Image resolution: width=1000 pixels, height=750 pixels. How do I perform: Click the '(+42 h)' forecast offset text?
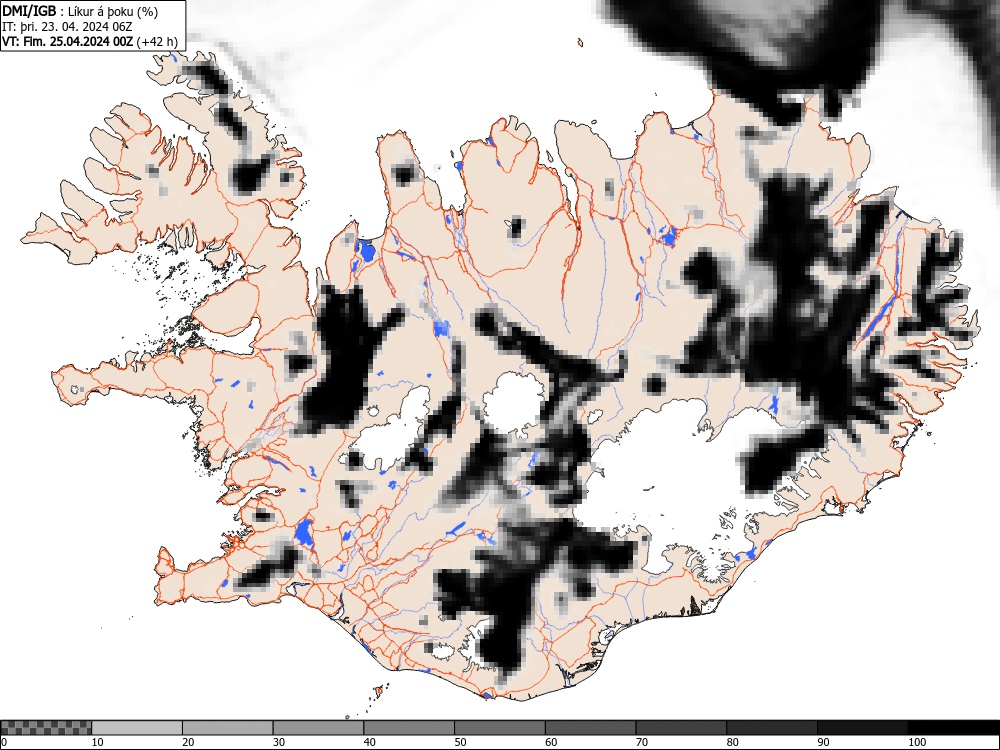pos(157,41)
